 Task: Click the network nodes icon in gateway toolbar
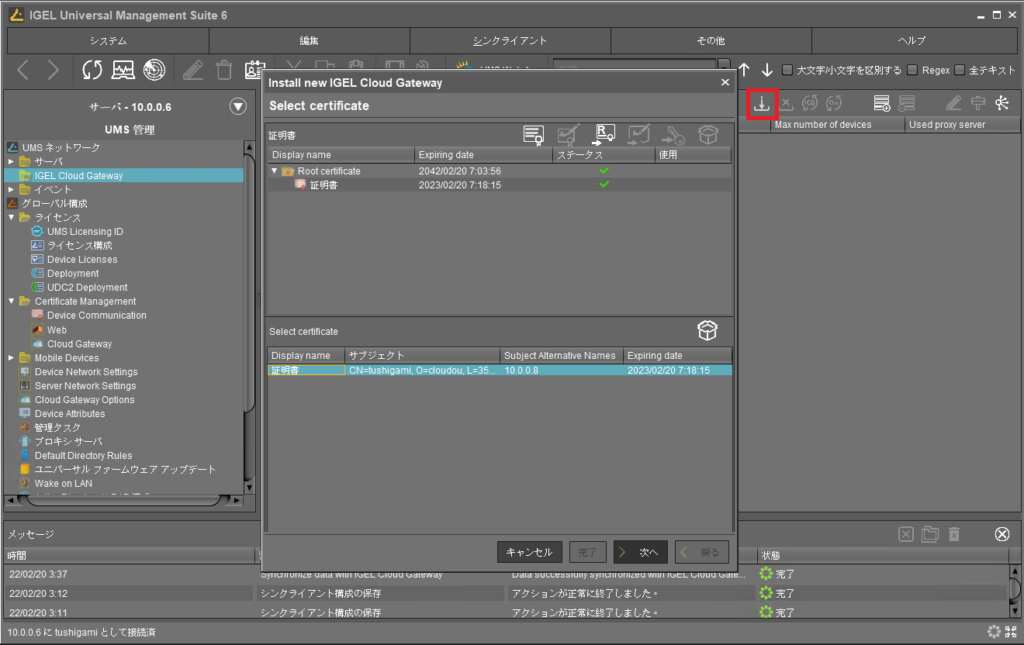tap(1002, 103)
